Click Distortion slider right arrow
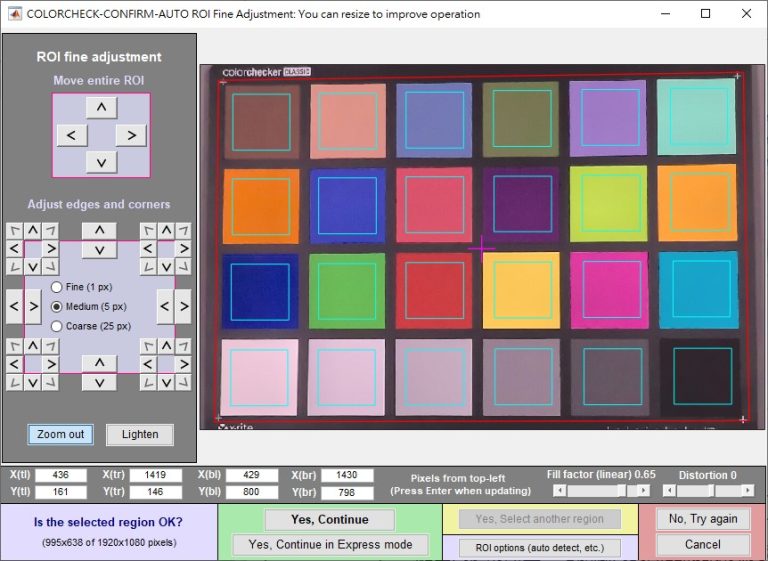Screen dimensions: 768x561 (748, 490)
